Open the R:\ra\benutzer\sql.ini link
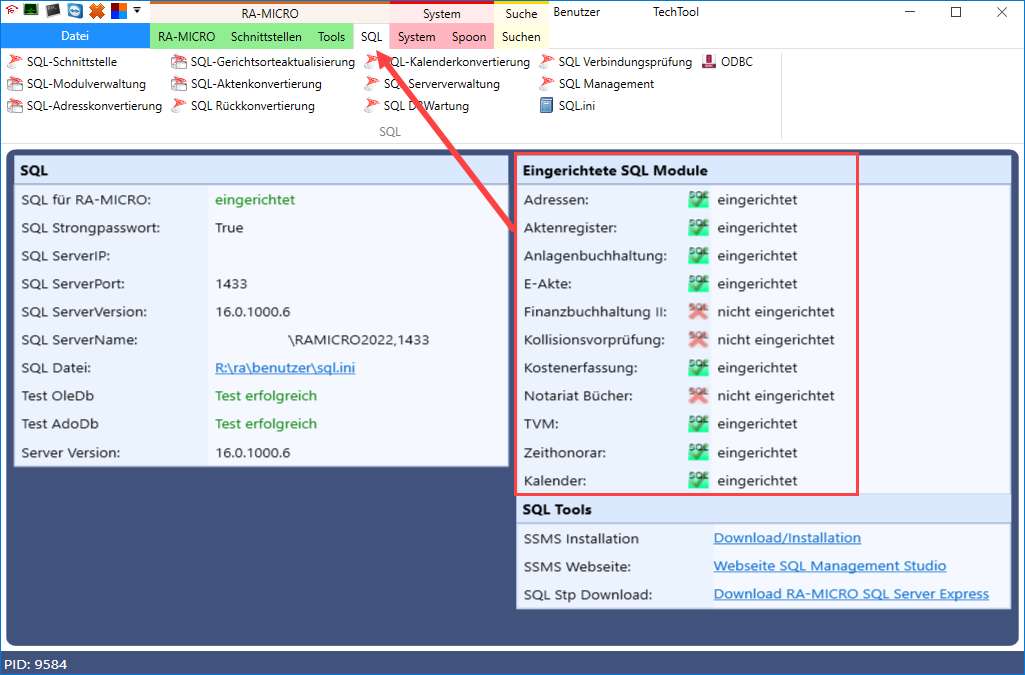The width and height of the screenshot is (1025, 675). 285,368
